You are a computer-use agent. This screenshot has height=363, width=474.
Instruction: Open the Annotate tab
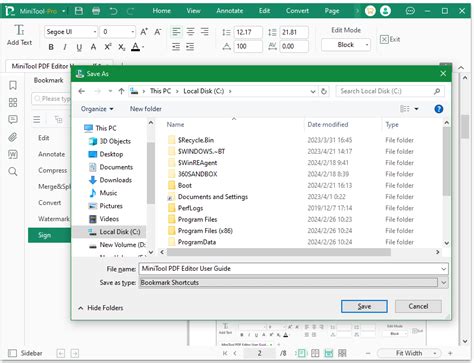click(x=230, y=11)
